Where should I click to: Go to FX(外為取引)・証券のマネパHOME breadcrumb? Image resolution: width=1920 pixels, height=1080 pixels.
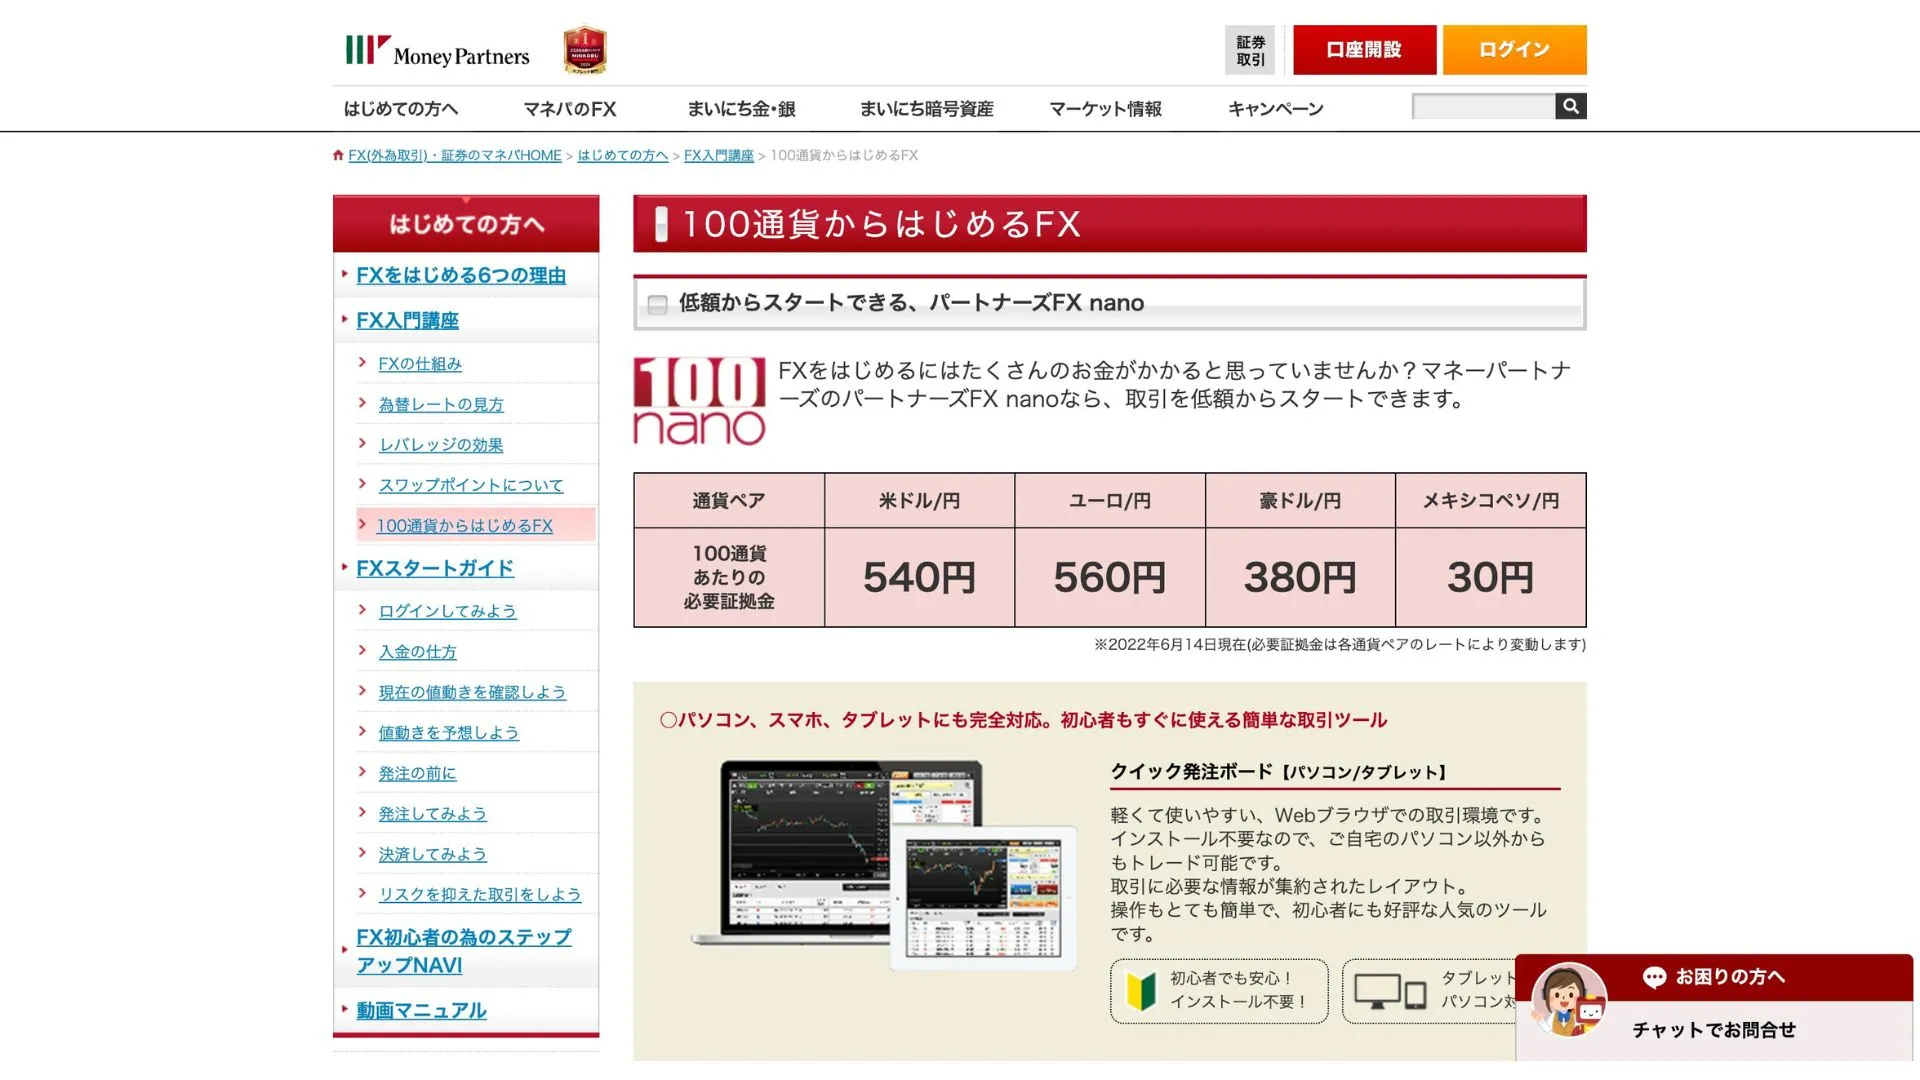(455, 155)
